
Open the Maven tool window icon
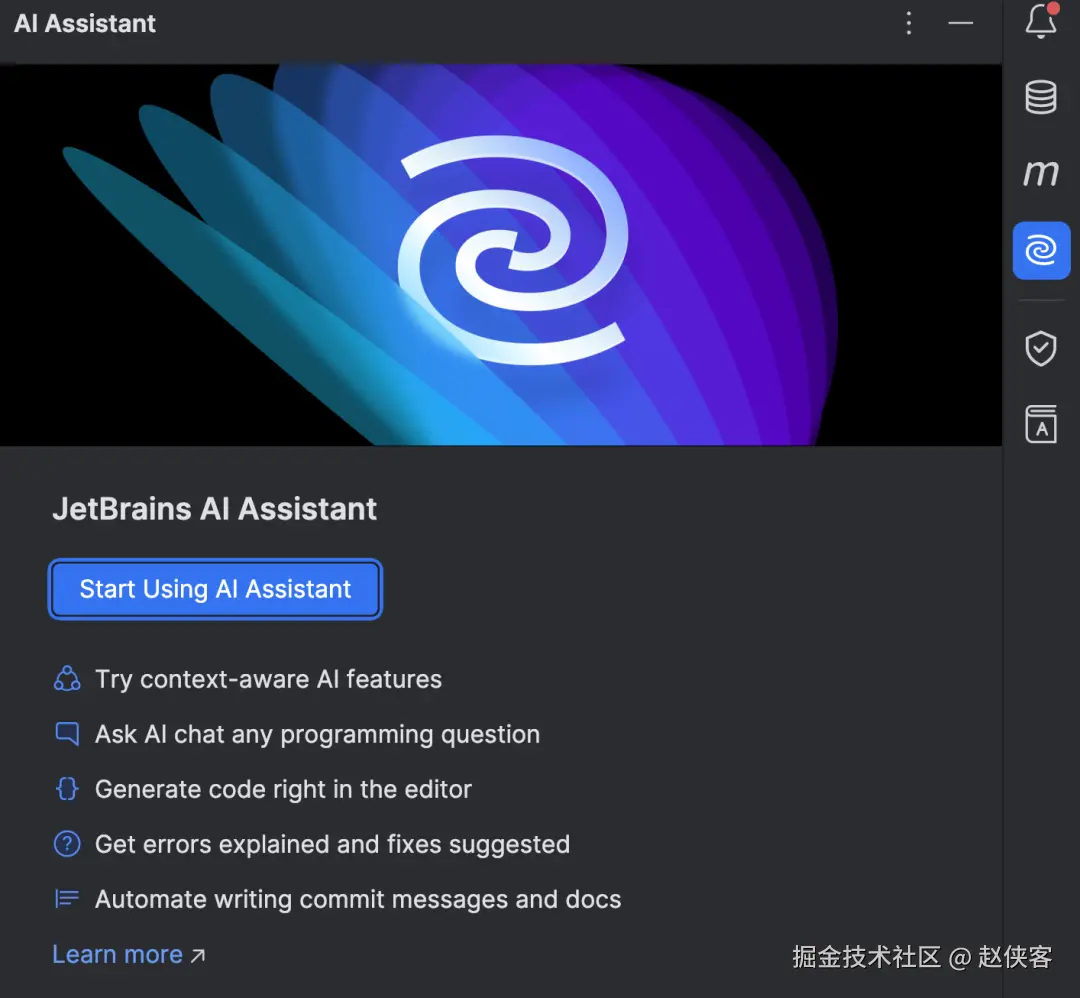coord(1041,172)
